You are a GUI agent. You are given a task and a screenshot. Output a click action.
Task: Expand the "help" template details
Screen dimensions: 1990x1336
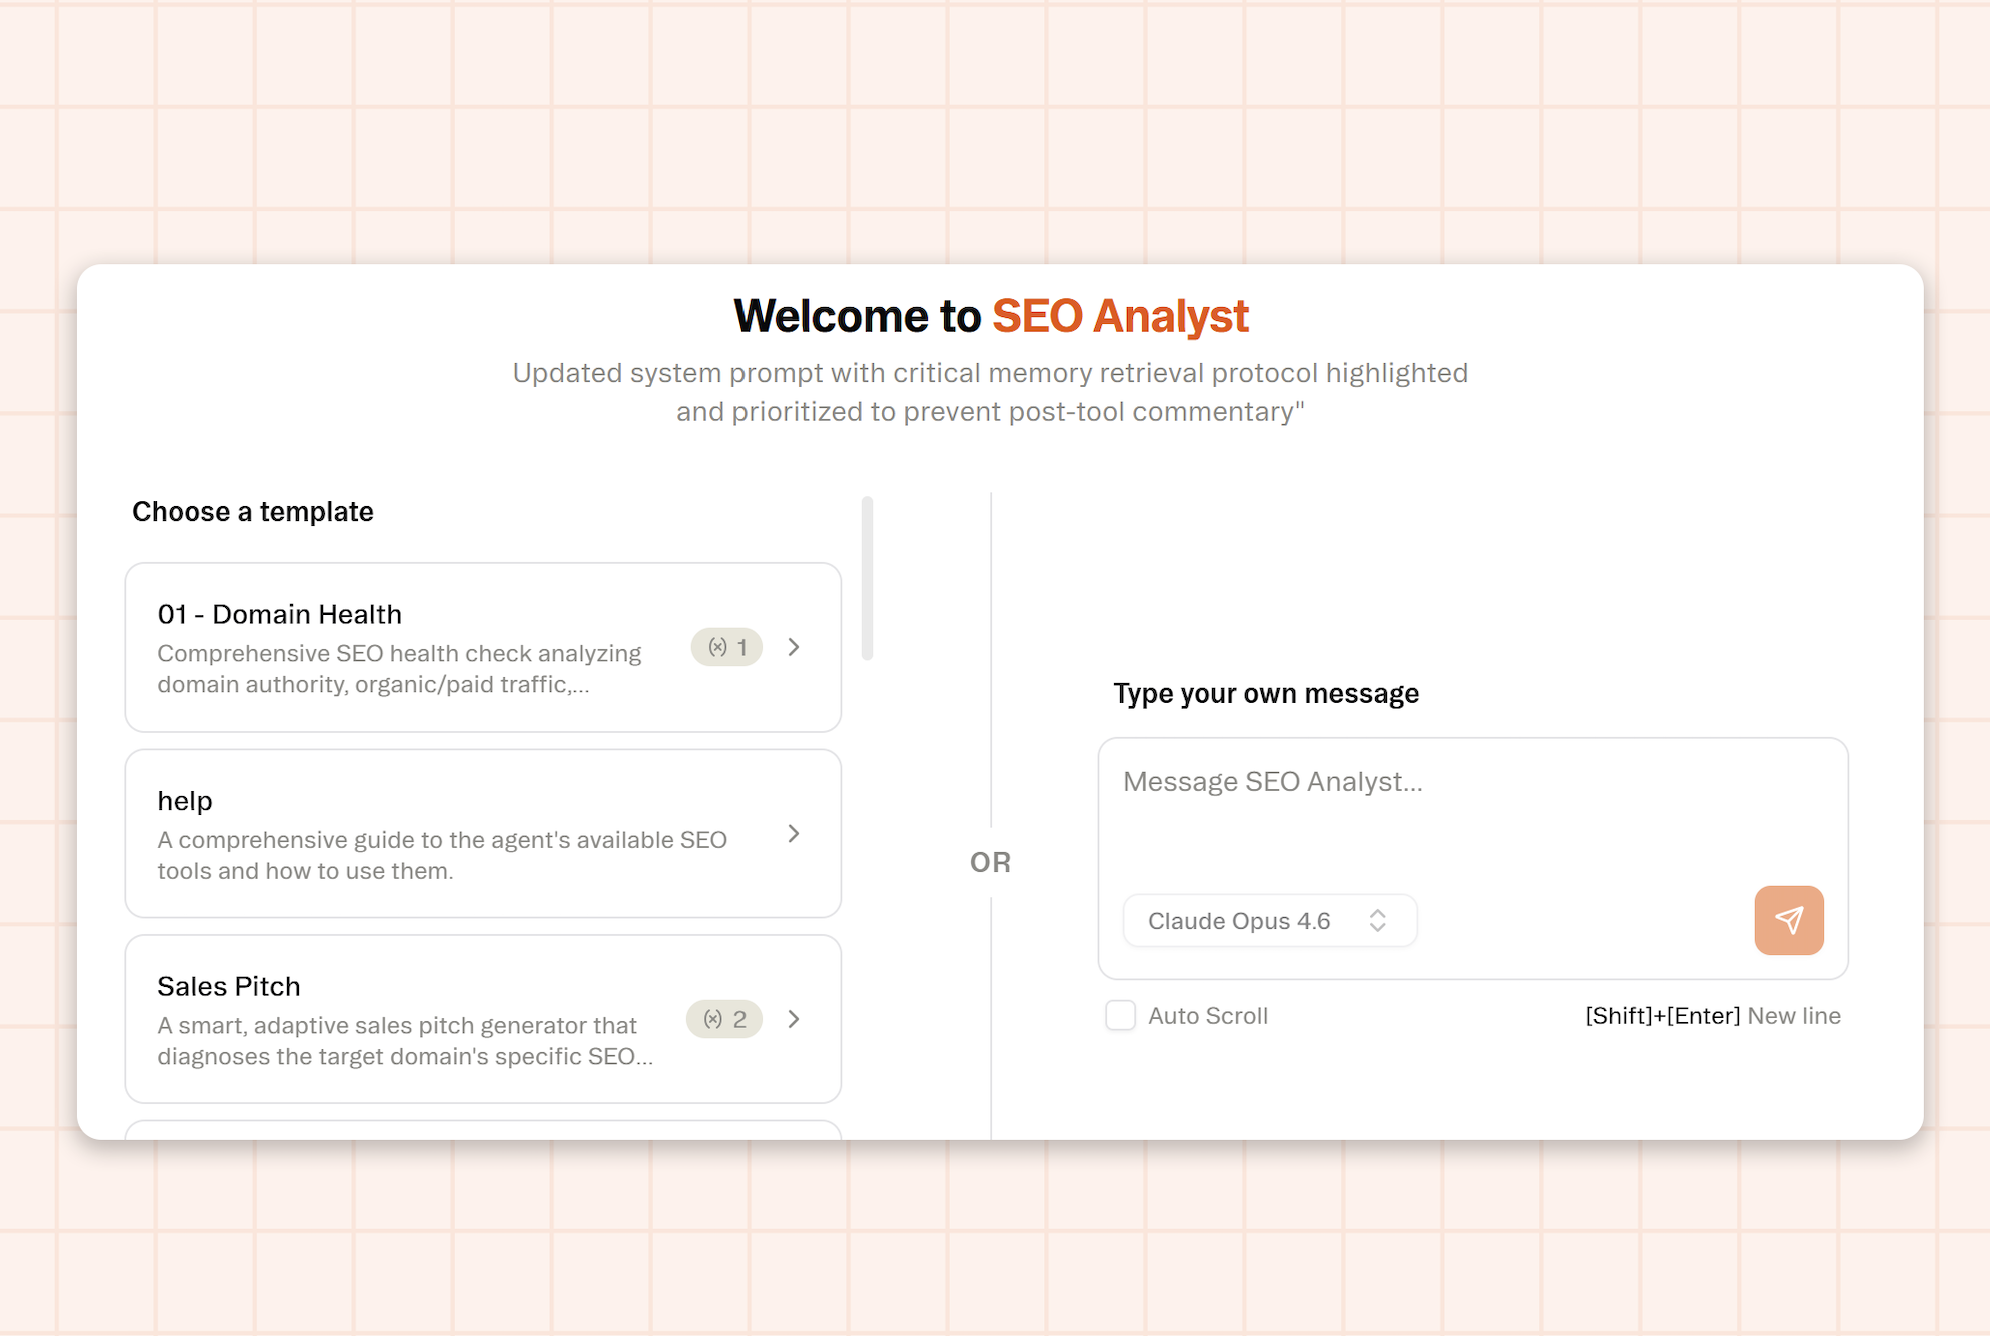click(x=795, y=833)
